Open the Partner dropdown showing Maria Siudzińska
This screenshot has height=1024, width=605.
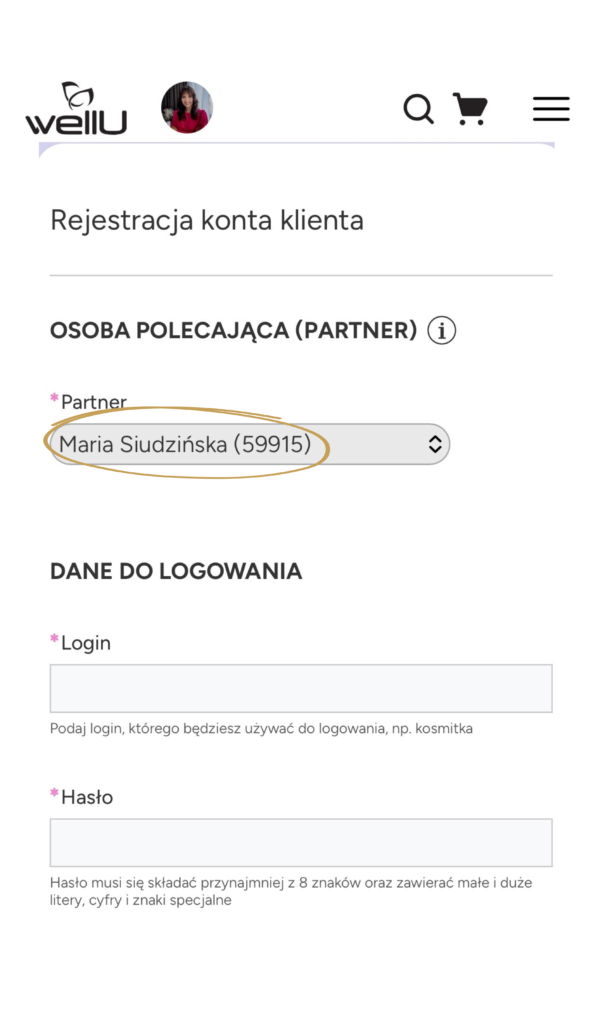coord(240,444)
